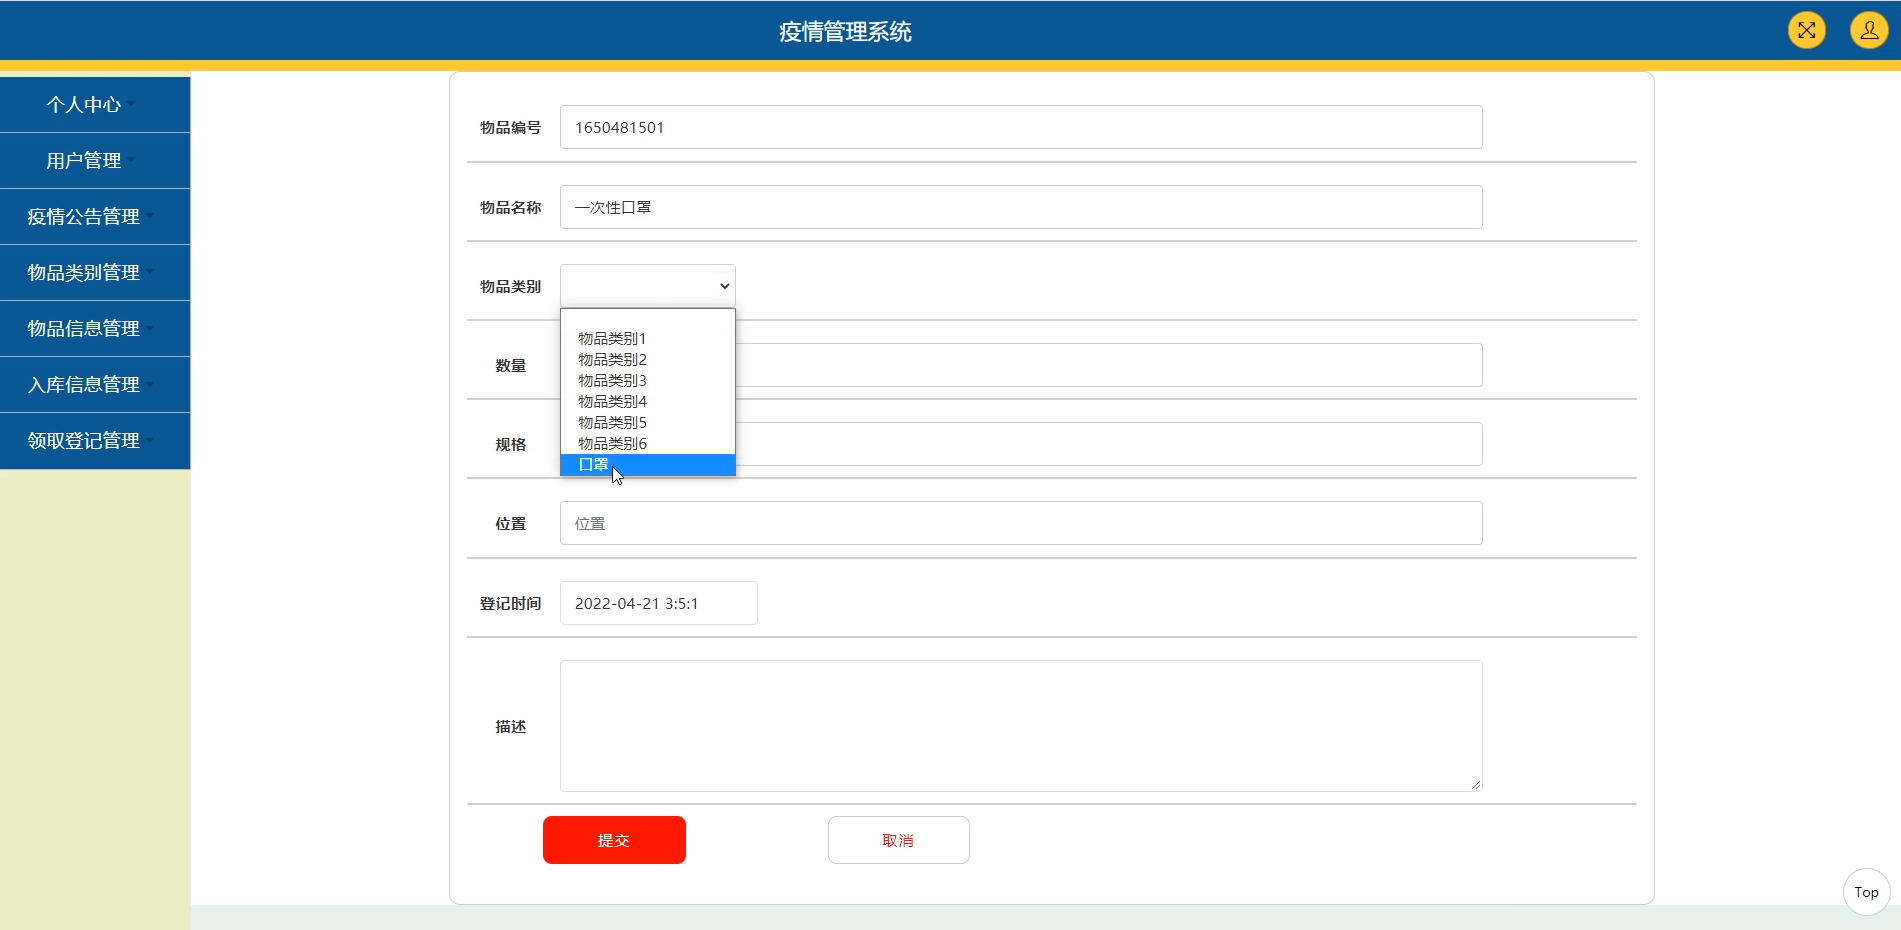The height and width of the screenshot is (930, 1901).
Task: Expand the 用户管理 sidebar menu
Action: click(x=95, y=161)
